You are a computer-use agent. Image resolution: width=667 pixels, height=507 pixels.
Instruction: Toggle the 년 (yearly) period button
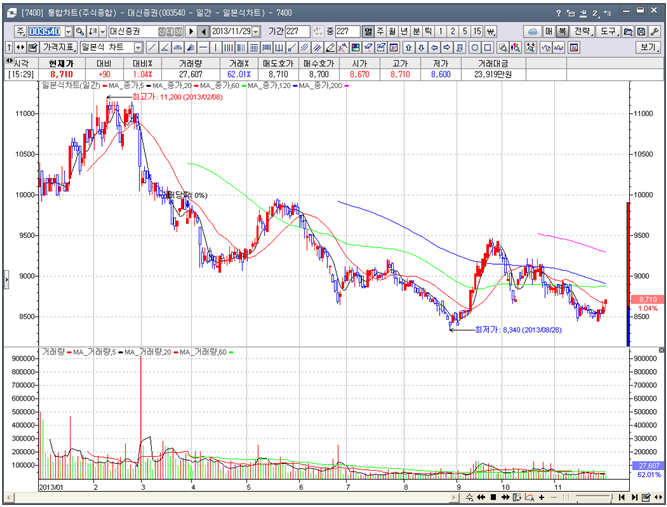pos(404,31)
